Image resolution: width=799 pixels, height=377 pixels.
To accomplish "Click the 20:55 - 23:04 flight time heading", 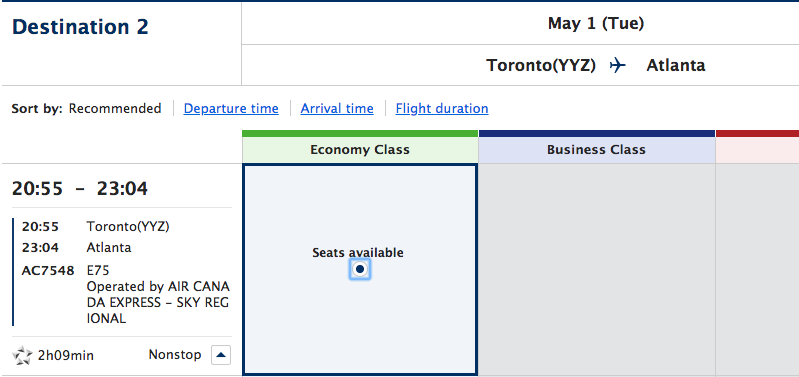I will (80, 189).
